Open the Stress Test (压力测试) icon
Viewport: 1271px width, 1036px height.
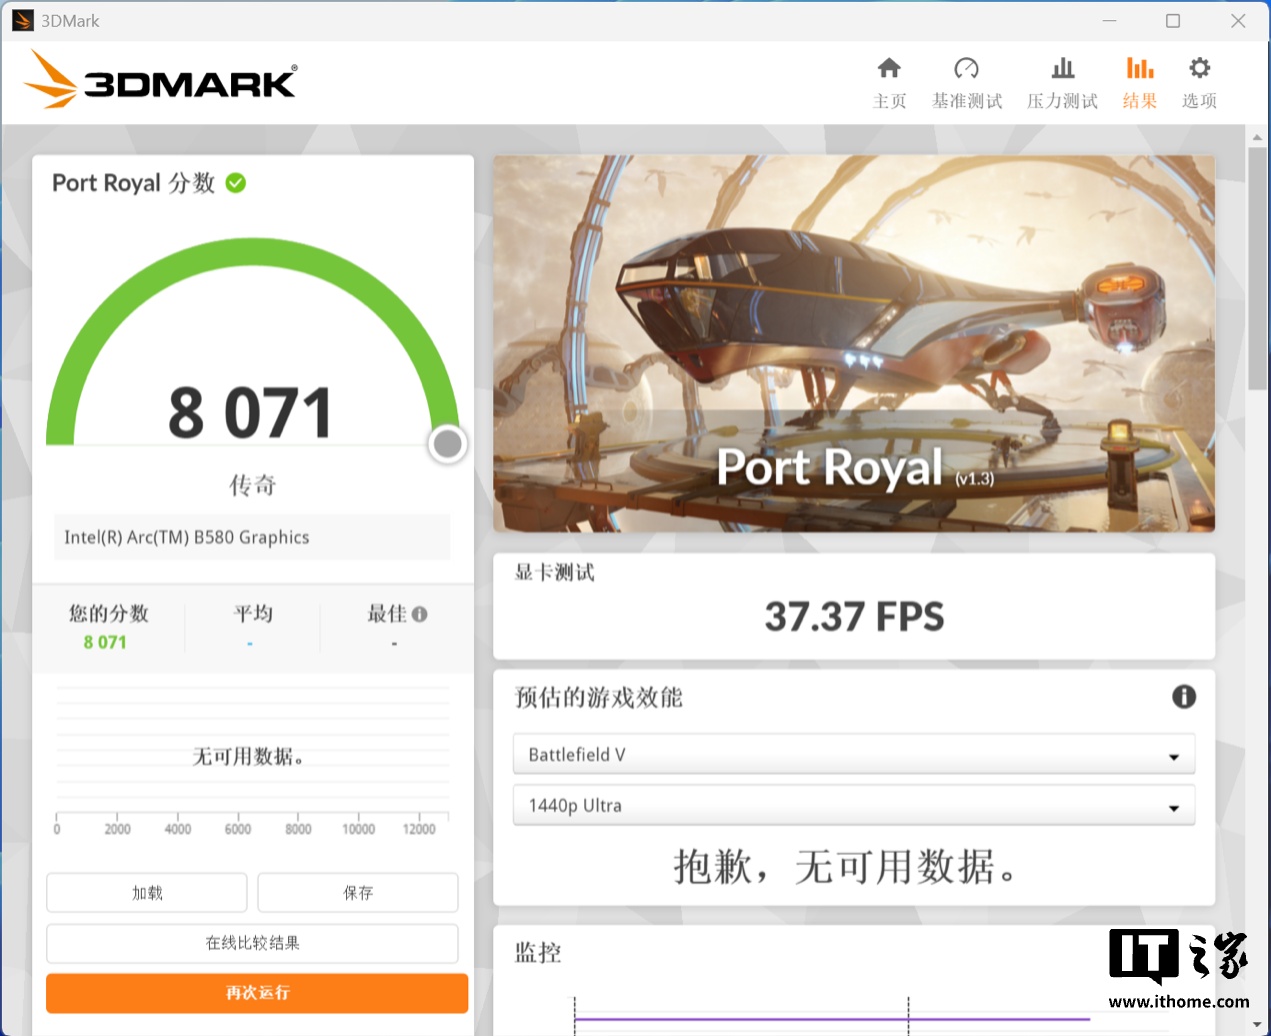tap(1062, 68)
